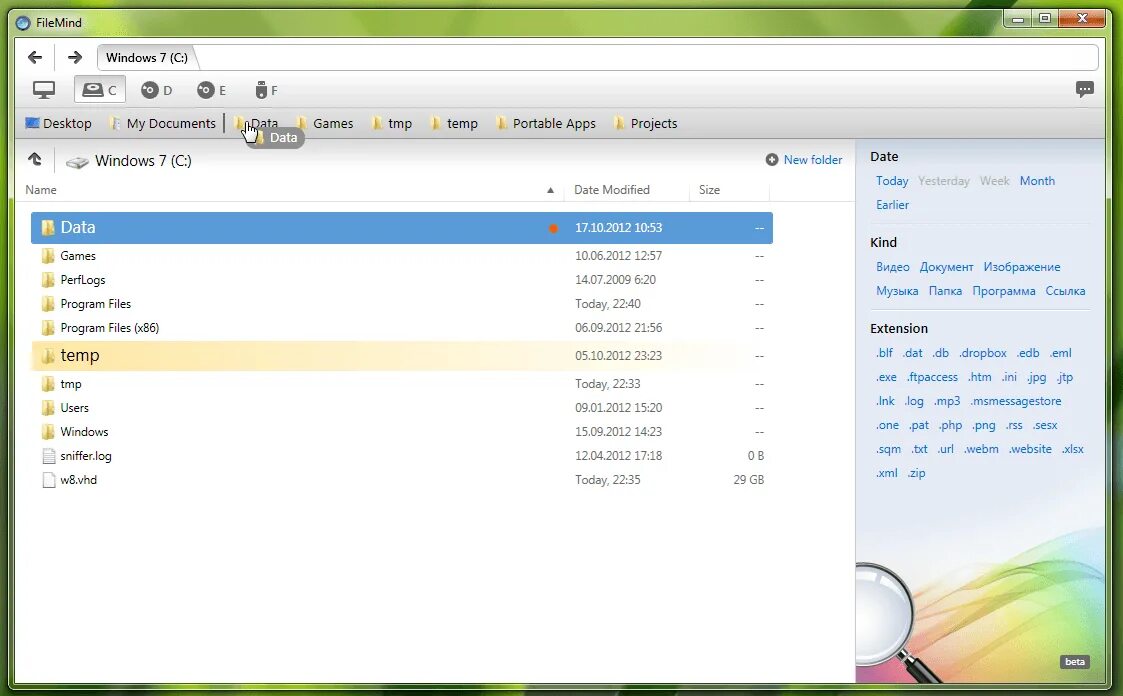1123x696 pixels.
Task: Filter by .txt extension
Action: click(x=920, y=449)
